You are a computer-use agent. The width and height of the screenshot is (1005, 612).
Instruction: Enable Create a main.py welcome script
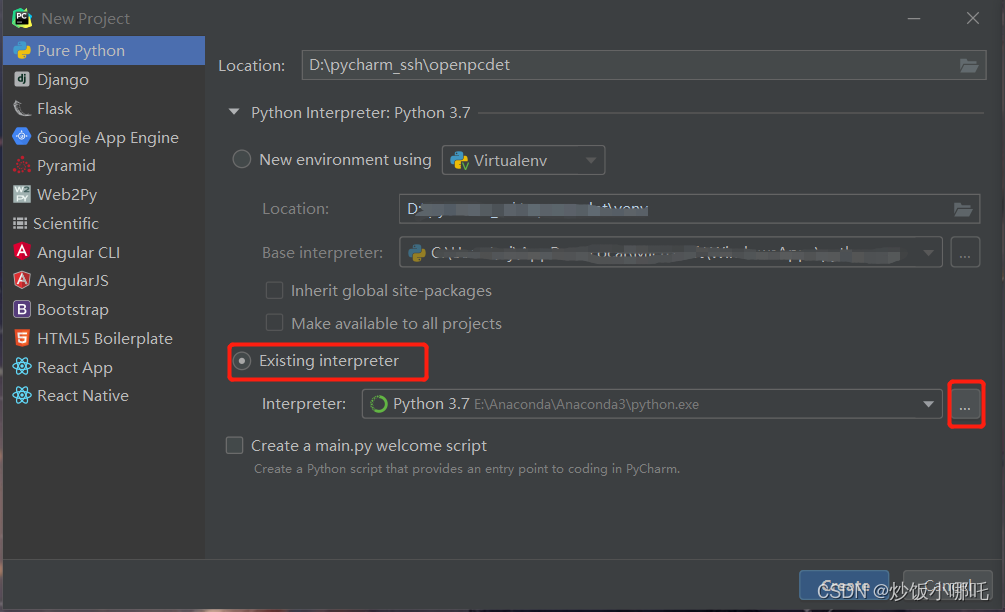tap(235, 445)
